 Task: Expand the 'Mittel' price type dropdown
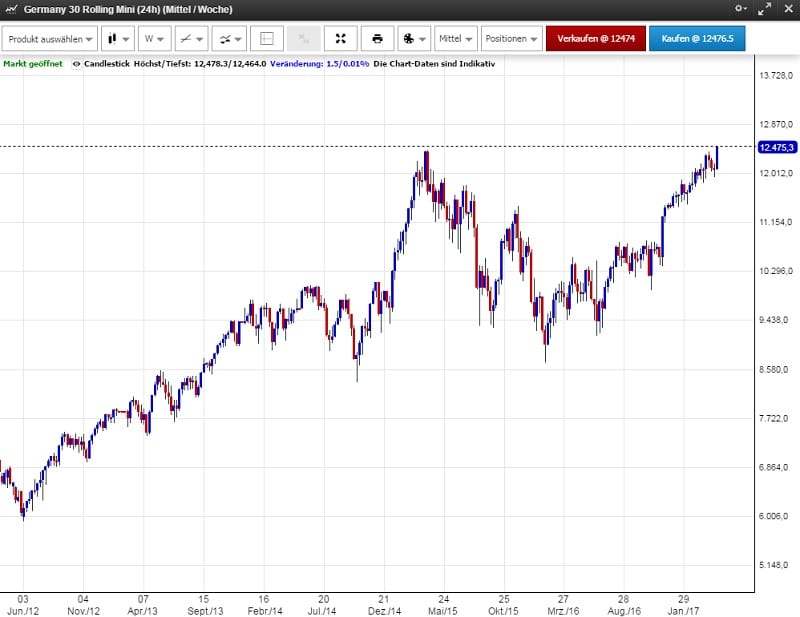point(455,39)
